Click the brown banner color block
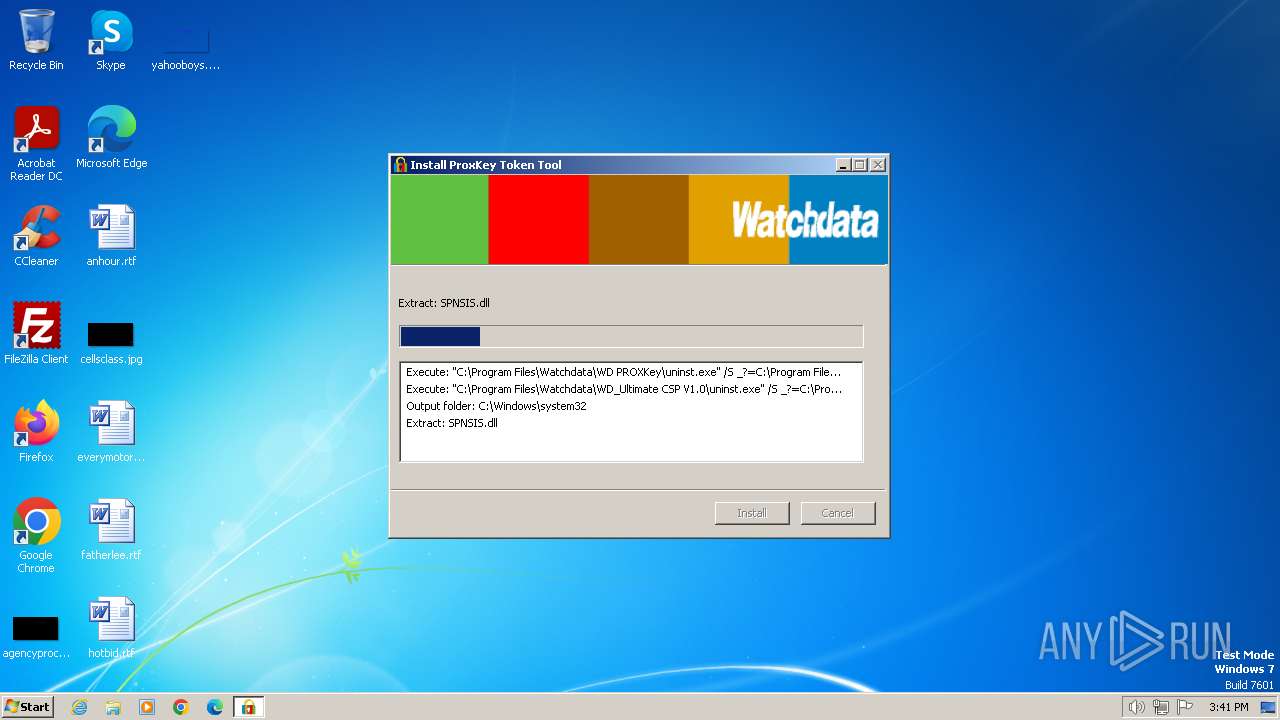The width and height of the screenshot is (1280, 720). coord(638,220)
